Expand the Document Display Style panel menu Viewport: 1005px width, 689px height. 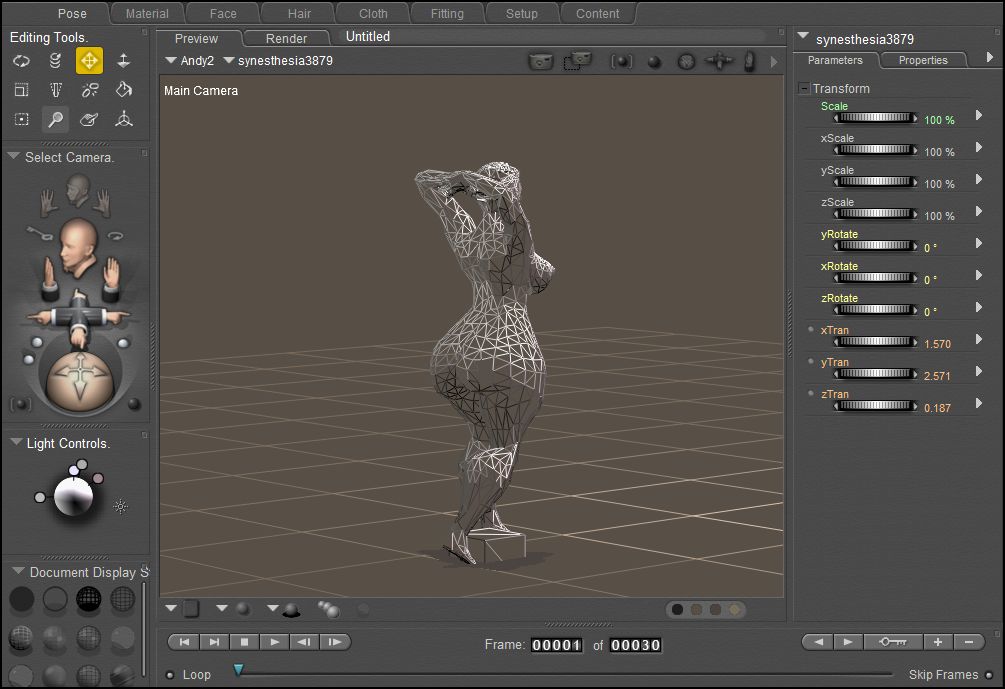[18, 571]
